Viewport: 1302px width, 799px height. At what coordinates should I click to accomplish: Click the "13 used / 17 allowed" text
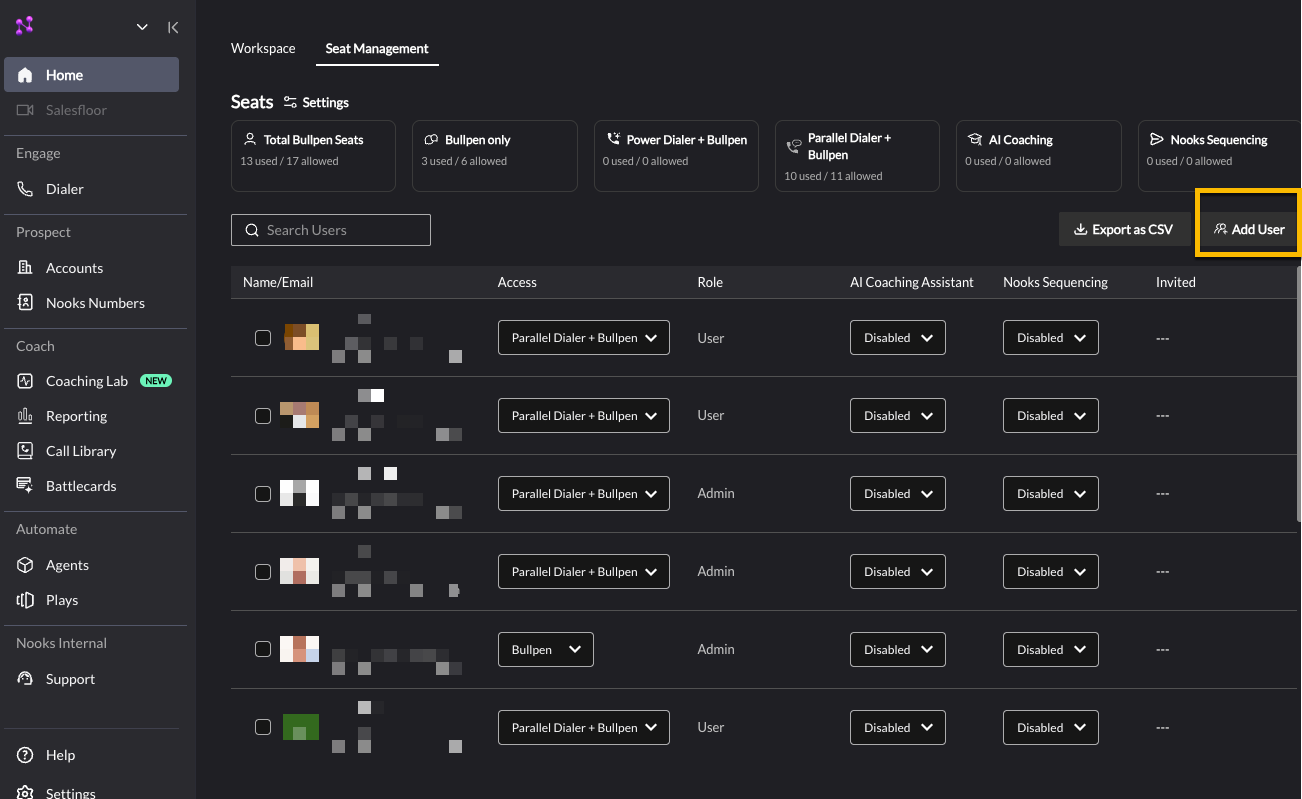(x=290, y=161)
